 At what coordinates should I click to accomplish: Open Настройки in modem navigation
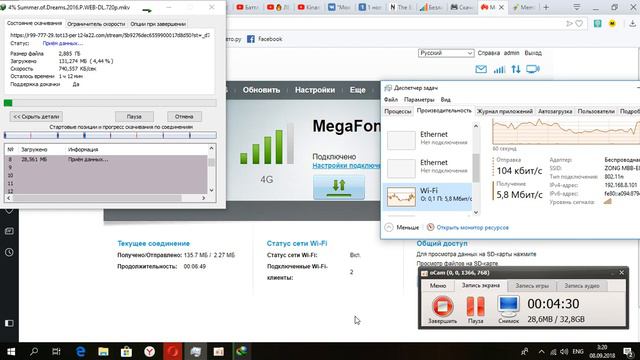pos(315,90)
